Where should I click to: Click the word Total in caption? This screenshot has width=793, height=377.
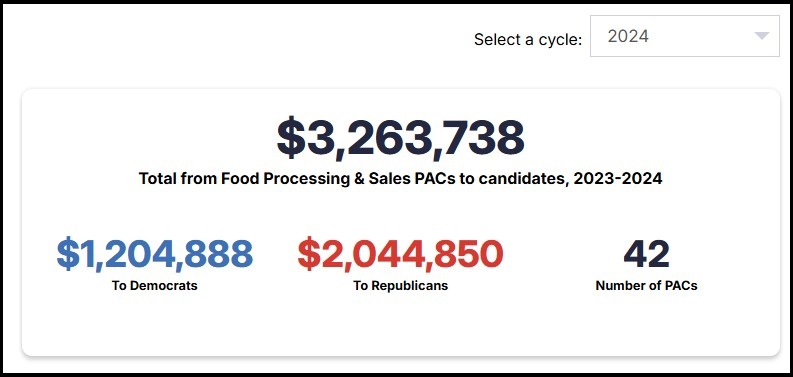(156, 179)
